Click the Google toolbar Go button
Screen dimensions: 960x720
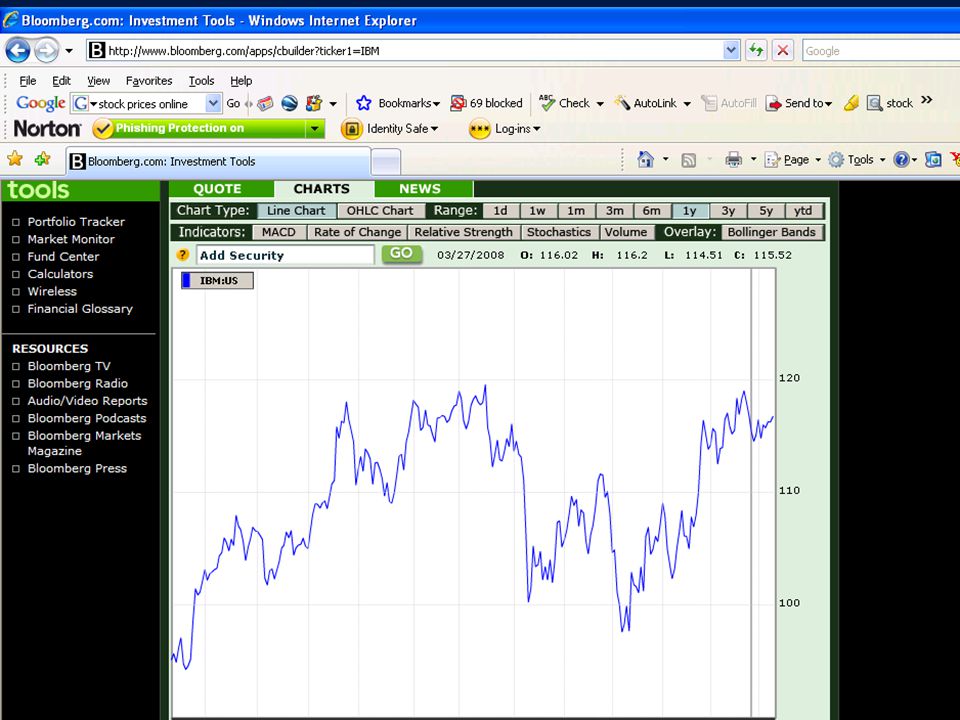pyautogui.click(x=233, y=103)
